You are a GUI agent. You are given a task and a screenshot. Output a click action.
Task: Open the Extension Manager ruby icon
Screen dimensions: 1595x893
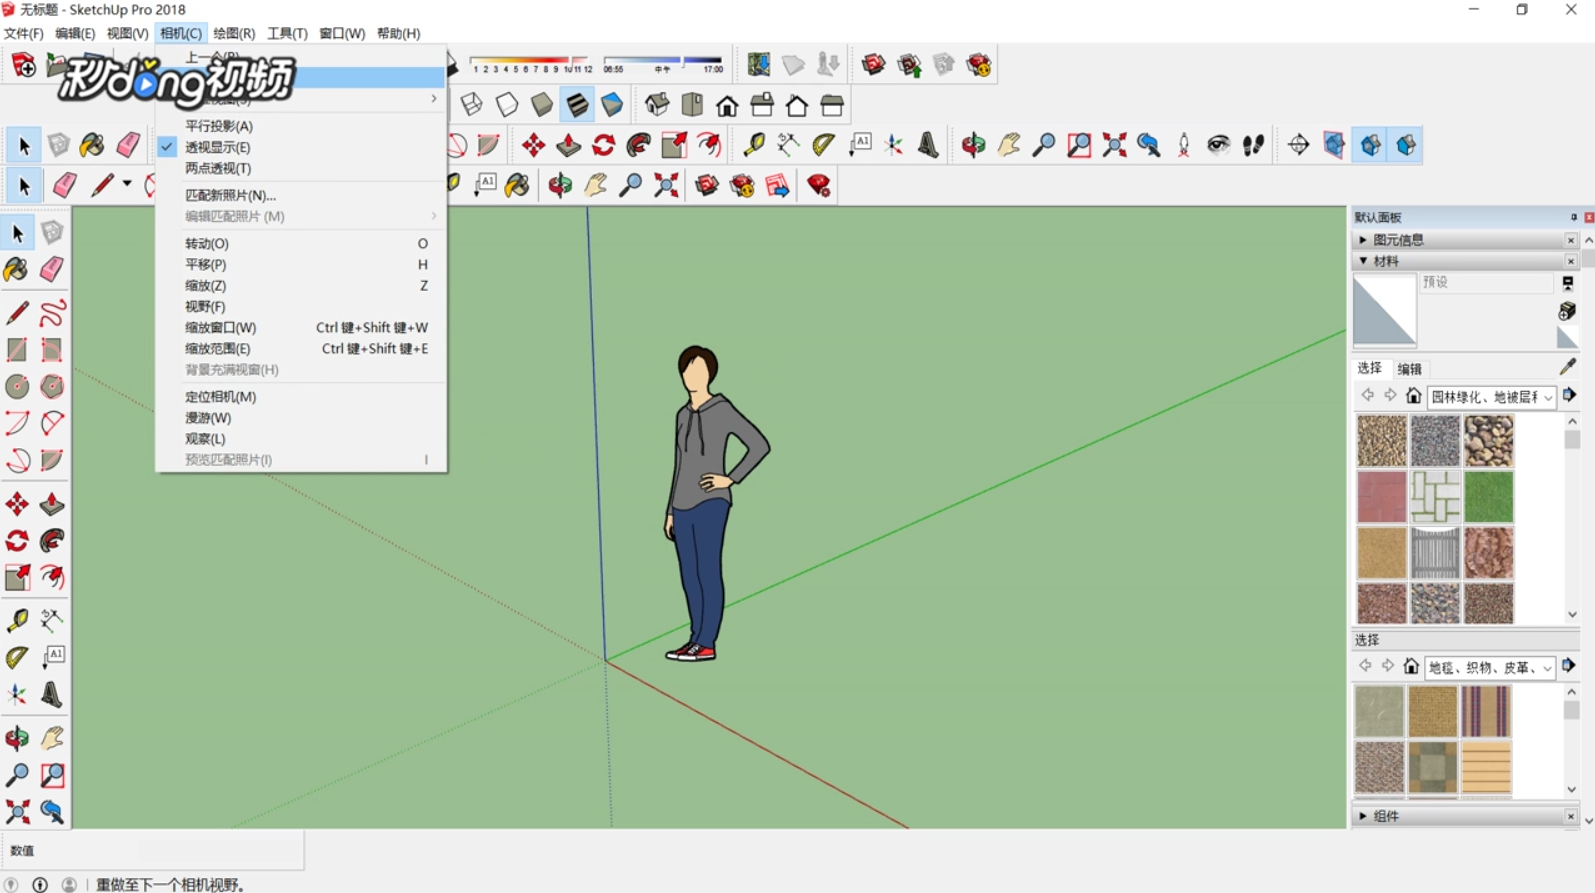(x=819, y=185)
